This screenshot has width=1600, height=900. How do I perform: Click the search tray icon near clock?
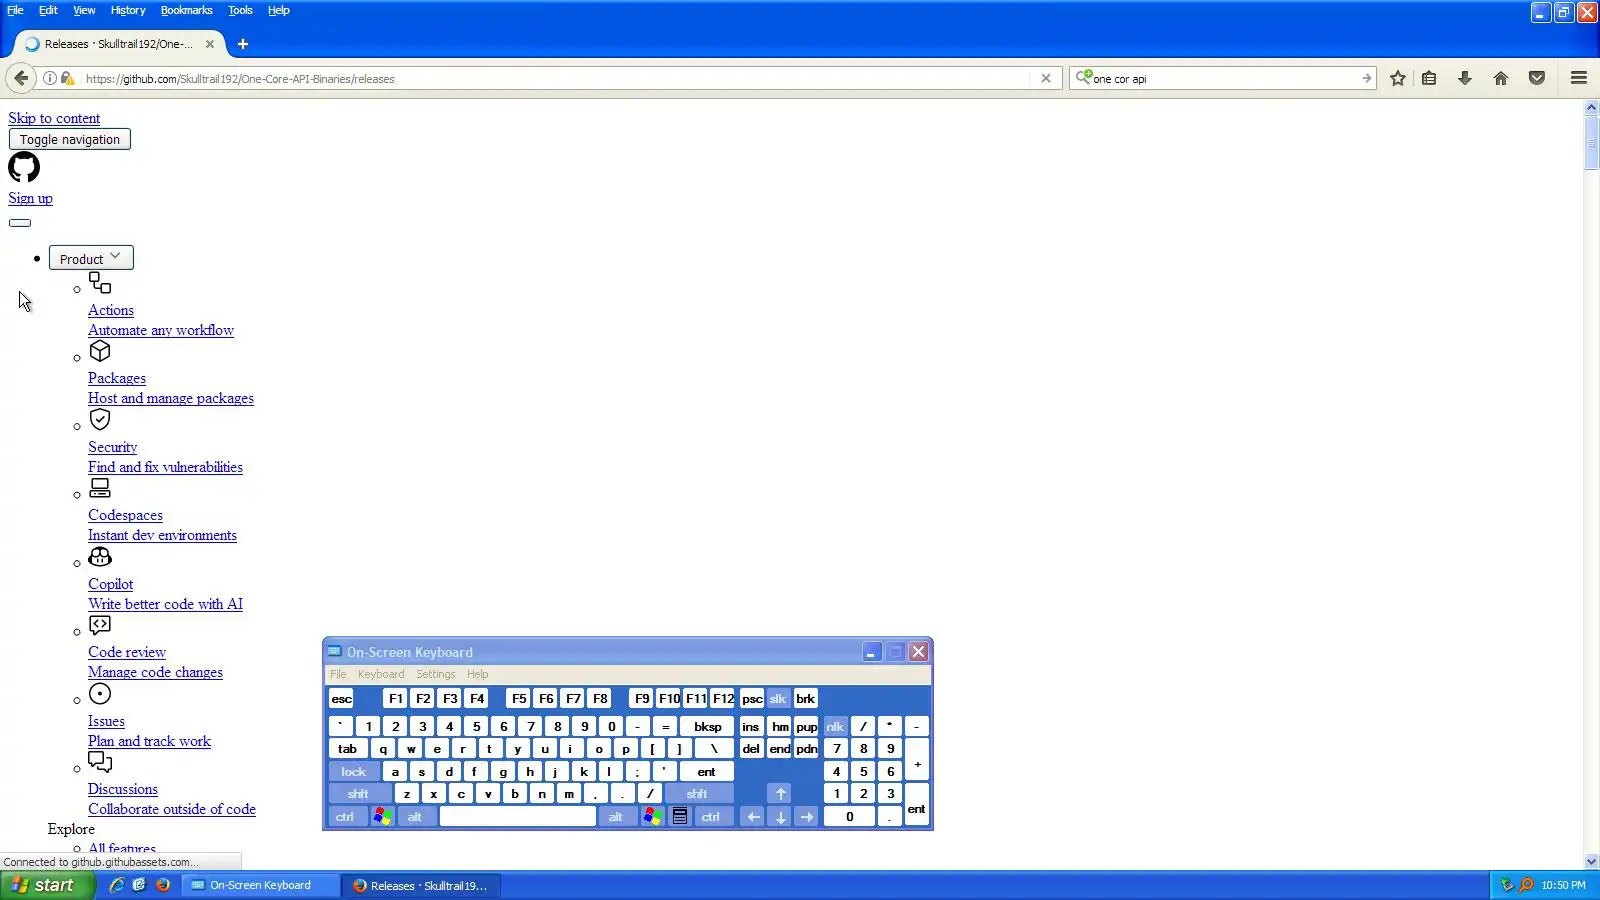click(1526, 885)
